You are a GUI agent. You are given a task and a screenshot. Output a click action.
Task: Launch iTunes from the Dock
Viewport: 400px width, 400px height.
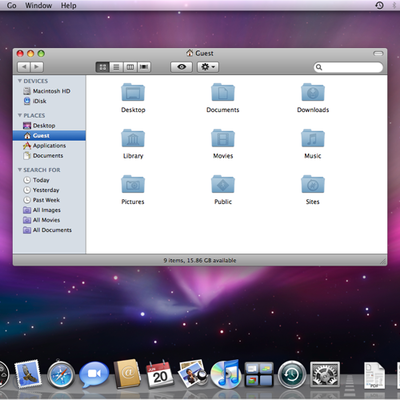[226, 374]
